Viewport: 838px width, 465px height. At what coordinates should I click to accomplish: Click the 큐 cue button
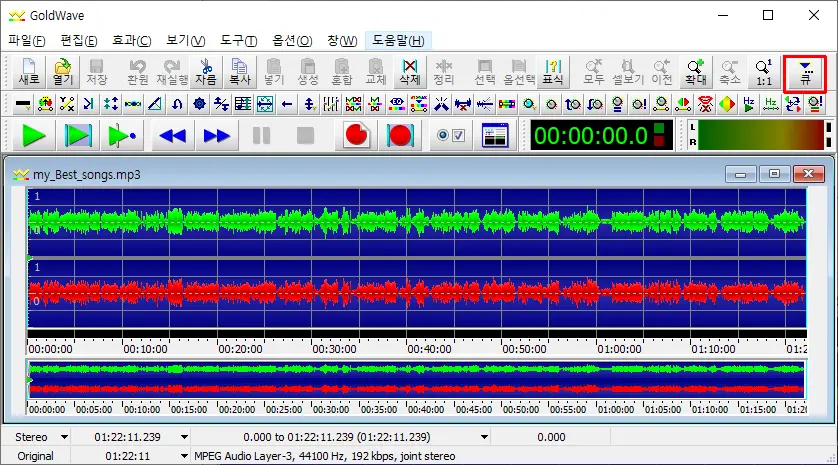click(x=805, y=74)
